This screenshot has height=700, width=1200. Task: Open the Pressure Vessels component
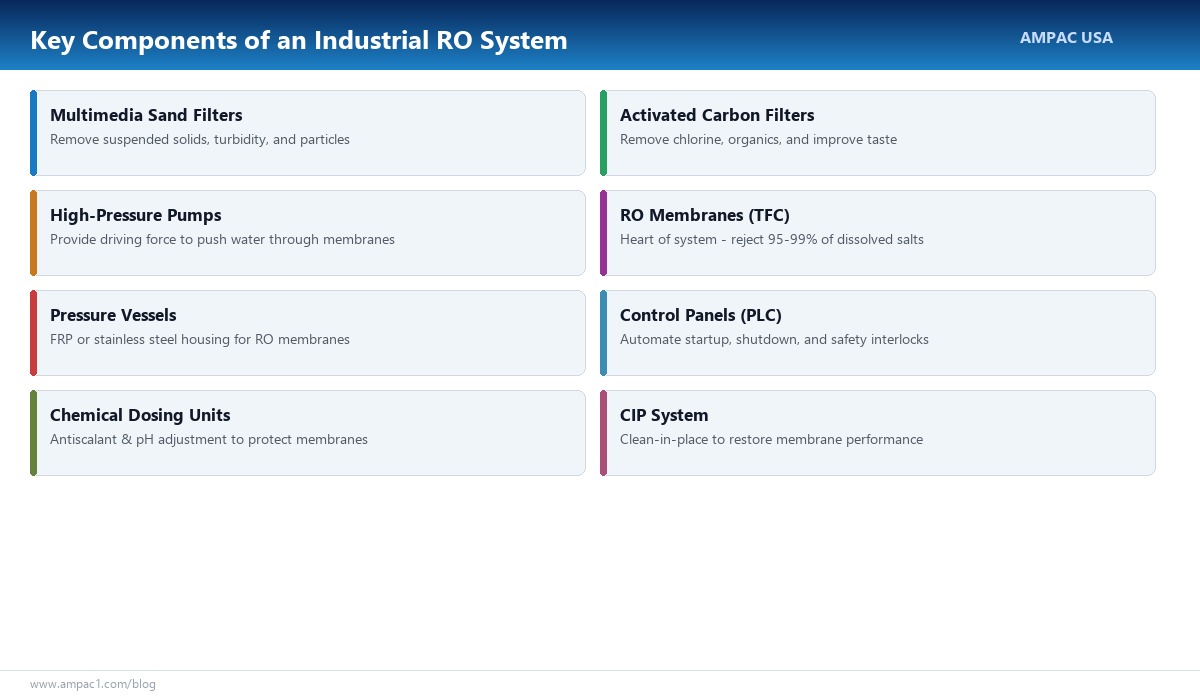307,332
